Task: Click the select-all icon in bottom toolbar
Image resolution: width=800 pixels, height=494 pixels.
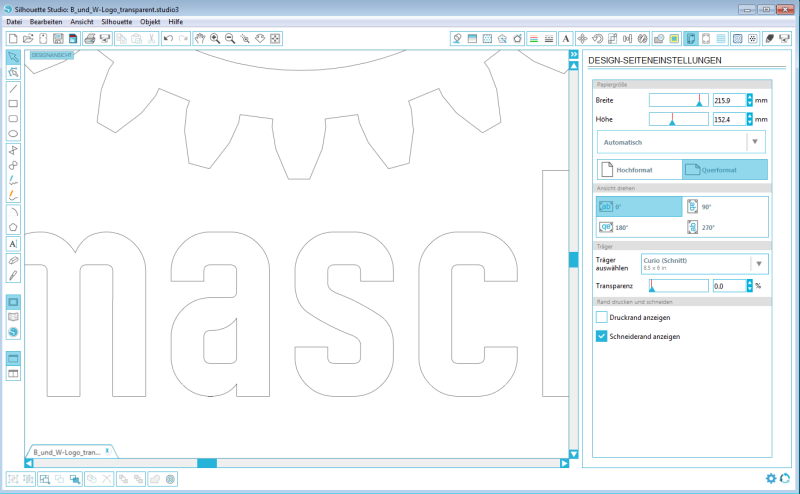Action: click(x=44, y=479)
